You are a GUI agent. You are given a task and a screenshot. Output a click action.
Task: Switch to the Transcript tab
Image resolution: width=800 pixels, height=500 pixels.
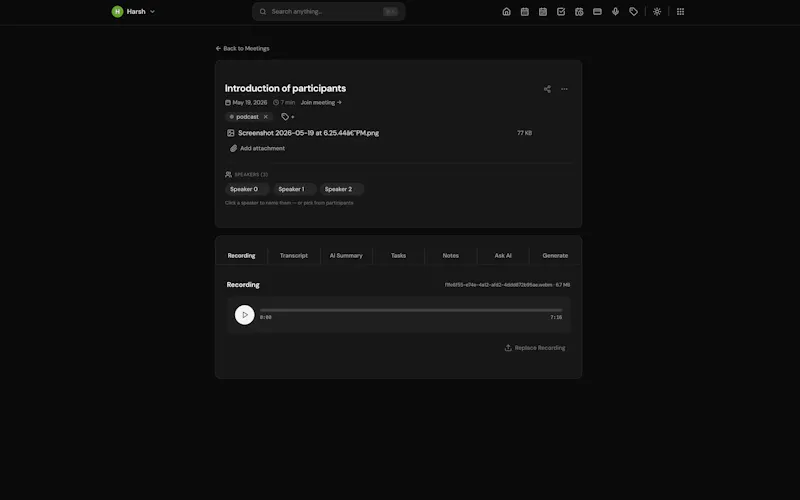coord(294,256)
